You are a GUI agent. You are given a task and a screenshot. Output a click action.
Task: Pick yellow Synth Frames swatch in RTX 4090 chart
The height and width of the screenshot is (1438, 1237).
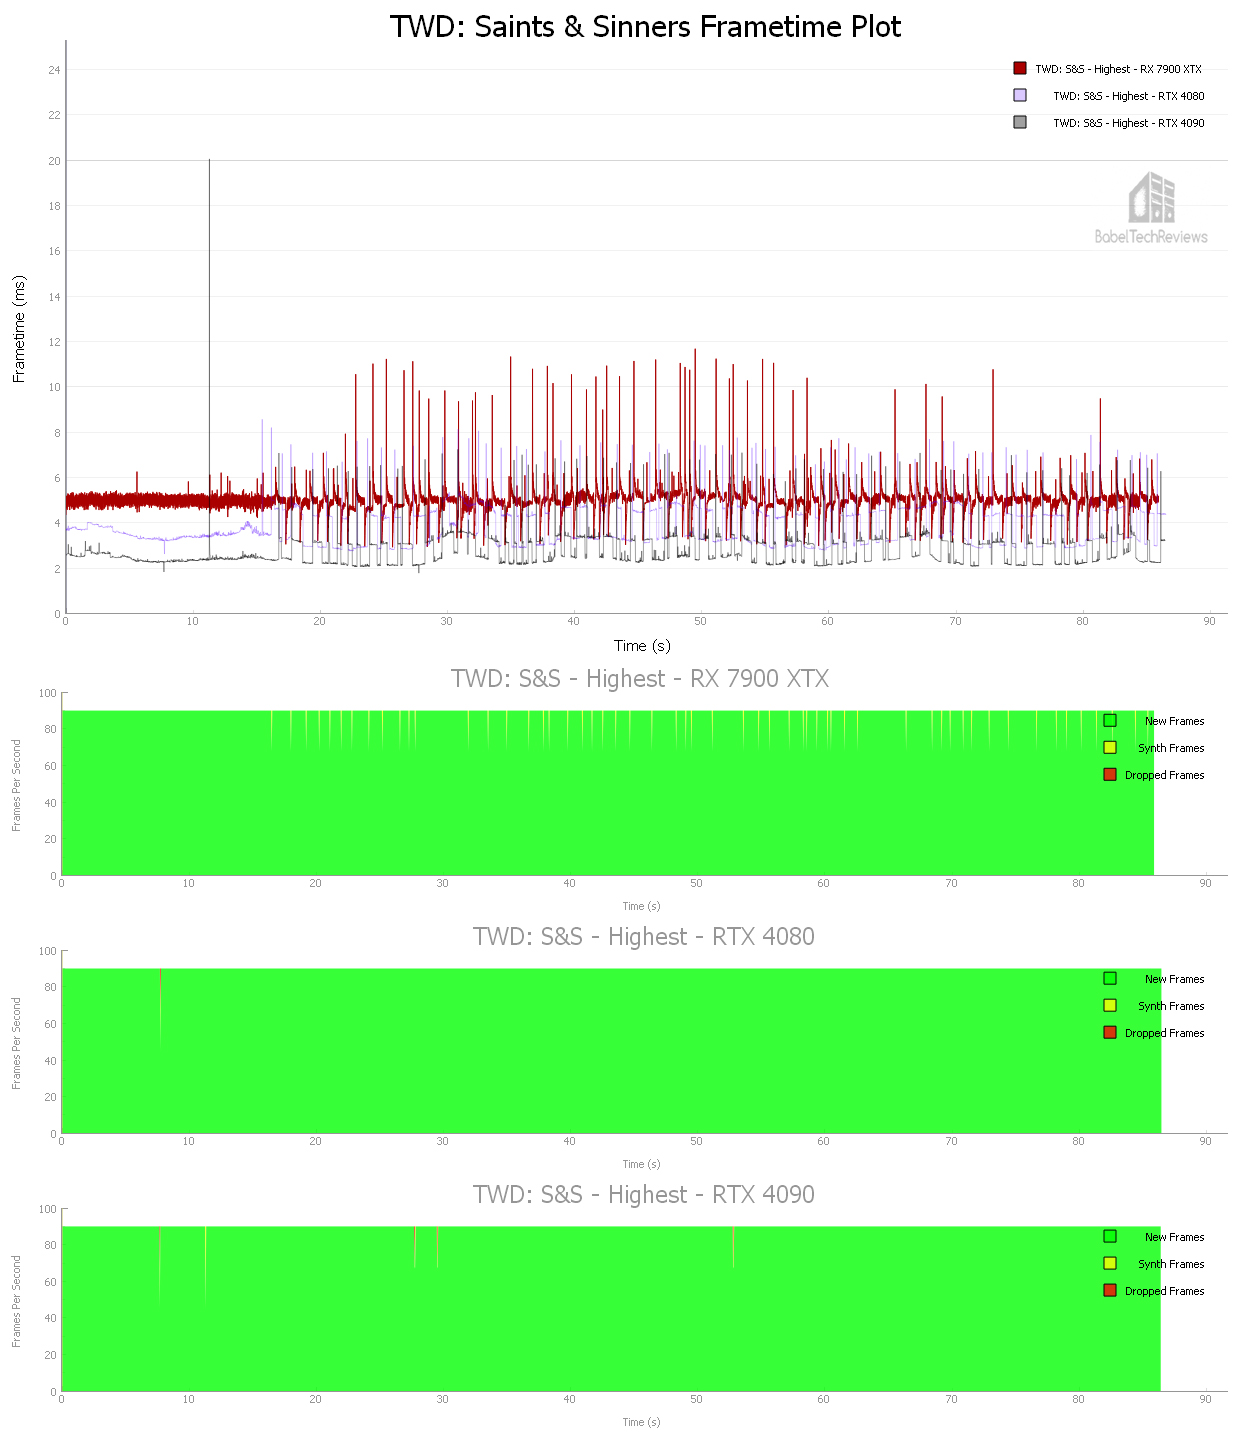point(1109,1263)
